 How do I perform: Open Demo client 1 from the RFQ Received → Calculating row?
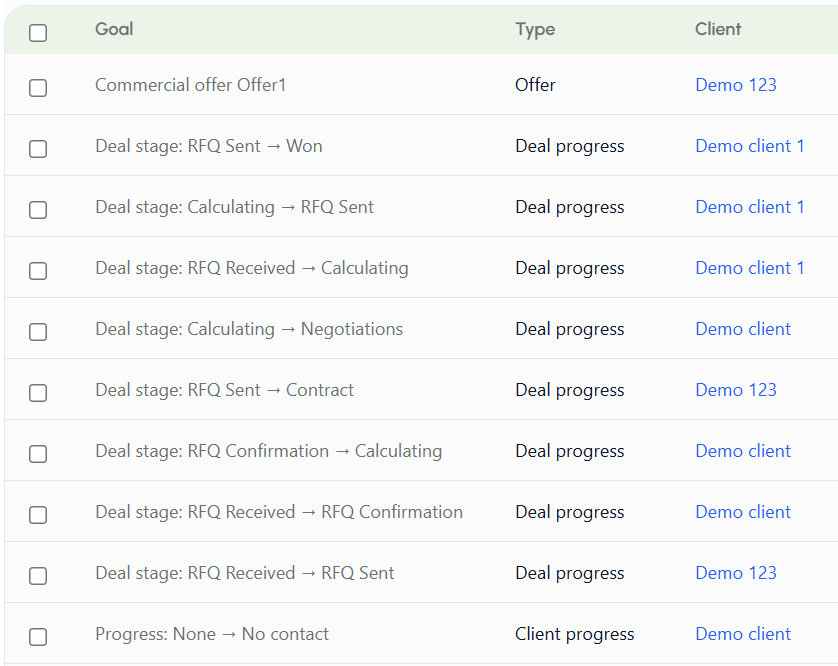(x=750, y=267)
